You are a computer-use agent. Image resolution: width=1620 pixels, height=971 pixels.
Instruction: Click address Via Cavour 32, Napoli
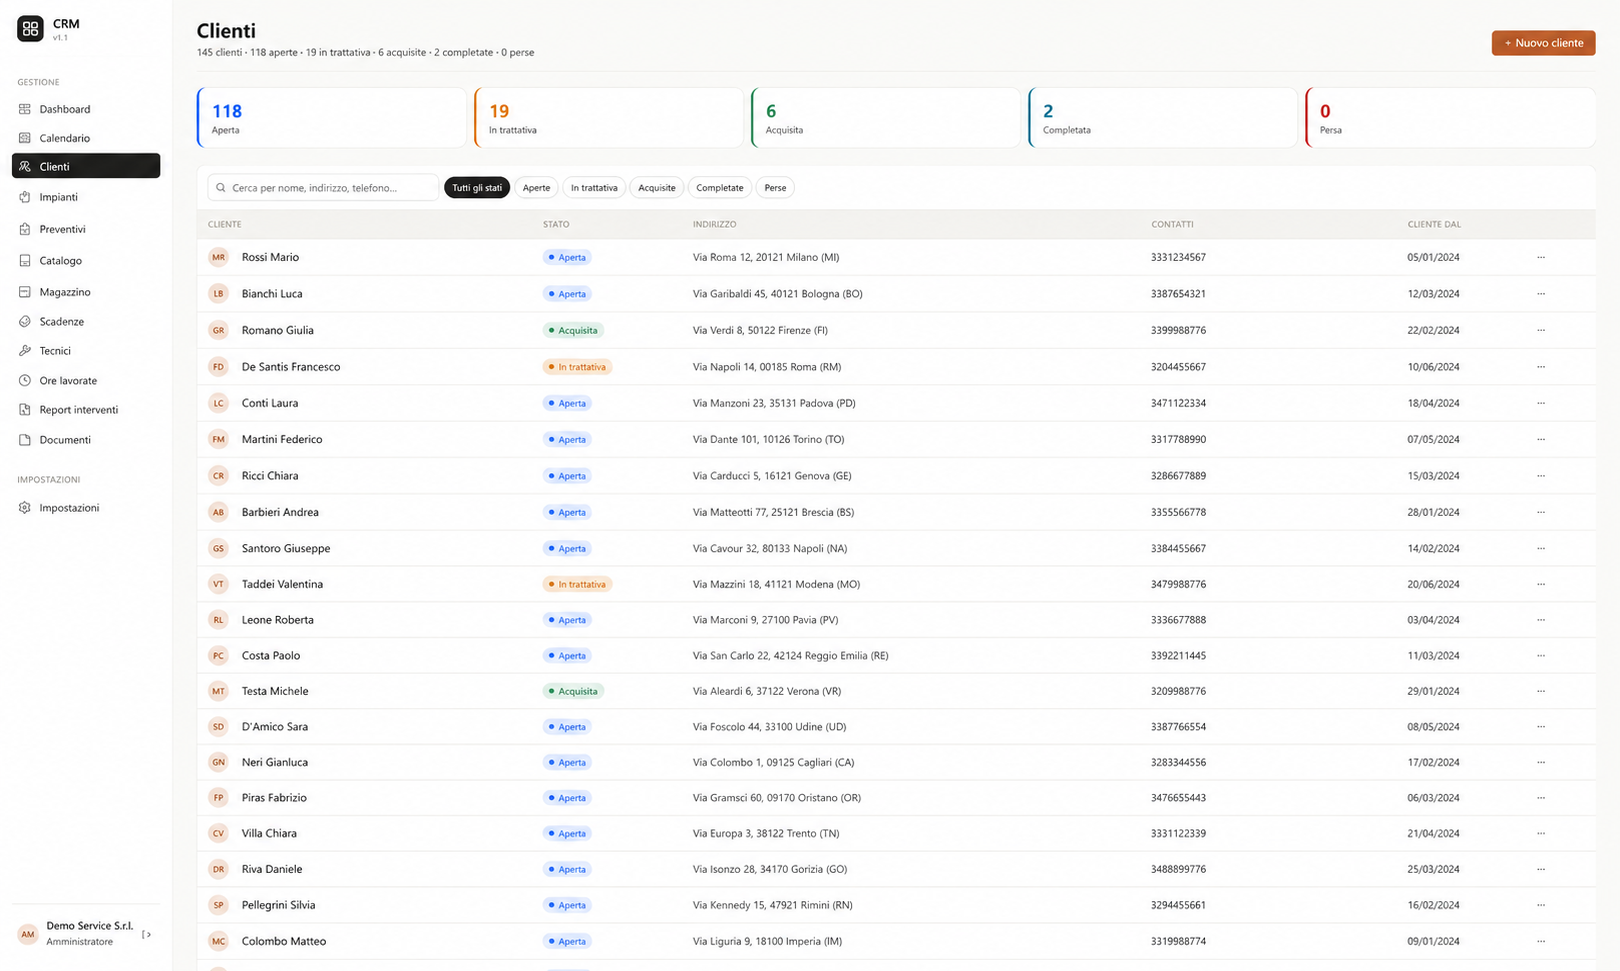coord(770,548)
